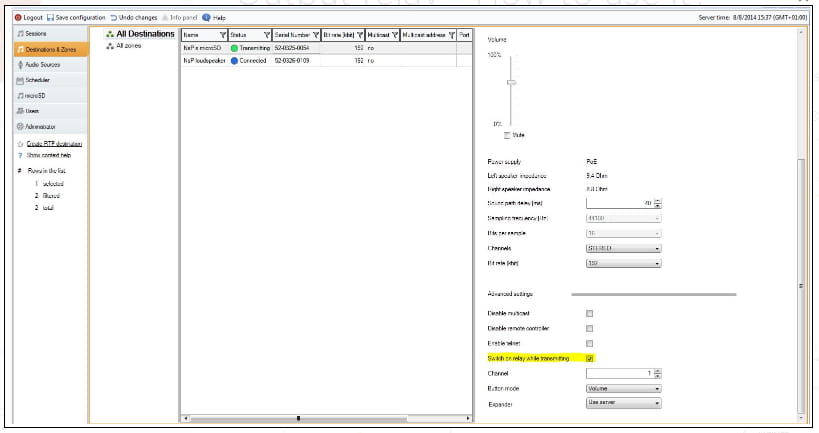
Task: Filter the Multicast column
Action: pyautogui.click(x=395, y=35)
